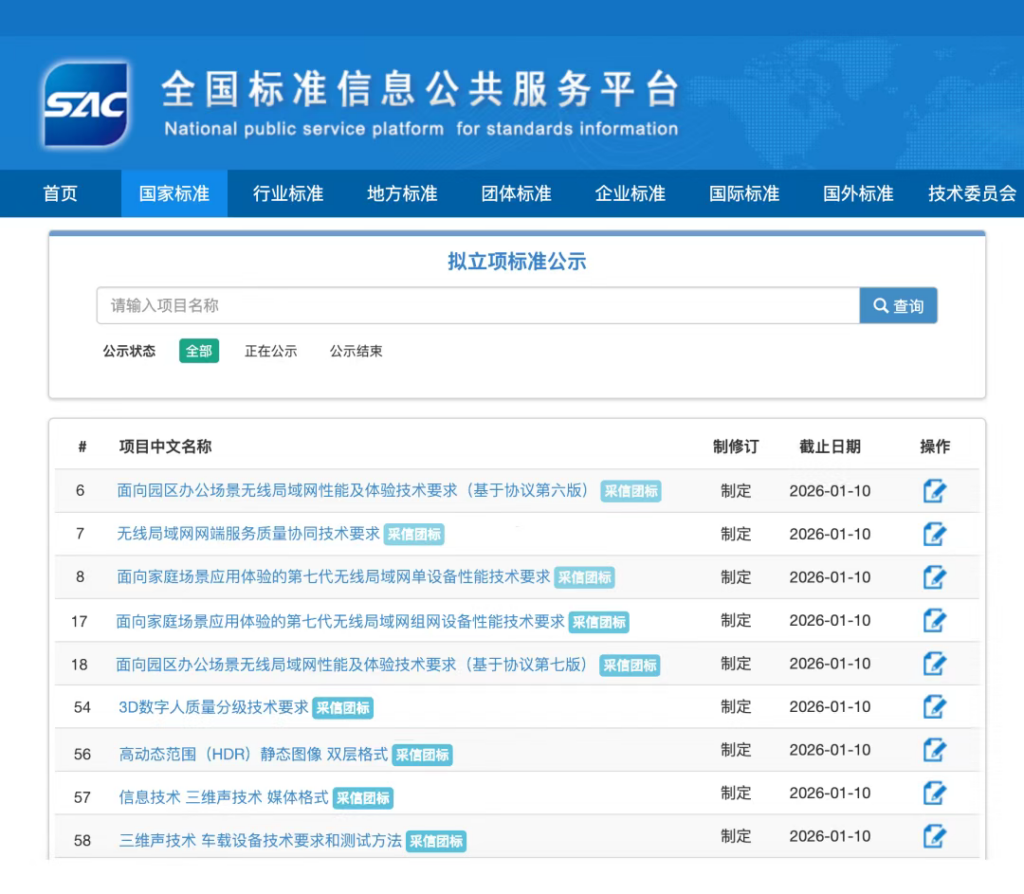1024x894 pixels.
Task: Click edit icon for 3D数字人质量分级技术要求
Action: click(934, 707)
